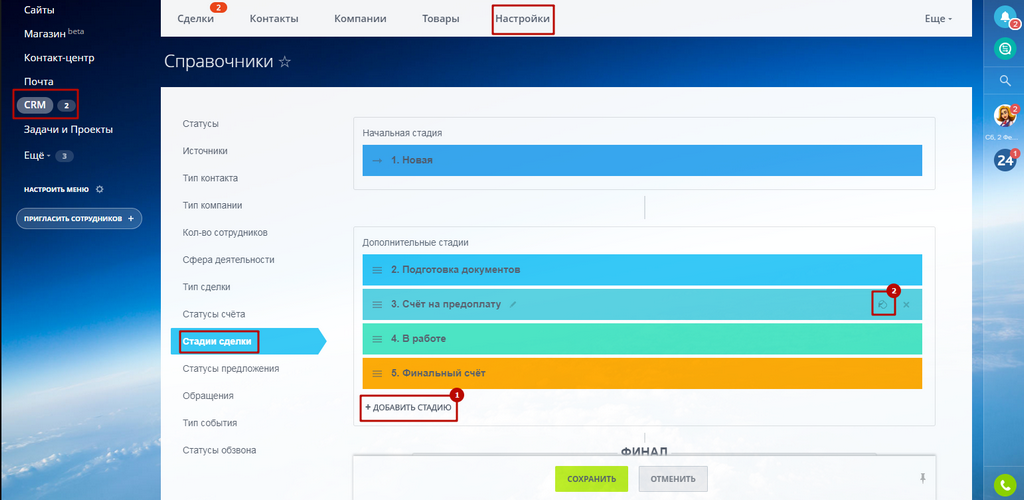Click green phone call button
The image size is (1024, 500).
coord(1004,484)
